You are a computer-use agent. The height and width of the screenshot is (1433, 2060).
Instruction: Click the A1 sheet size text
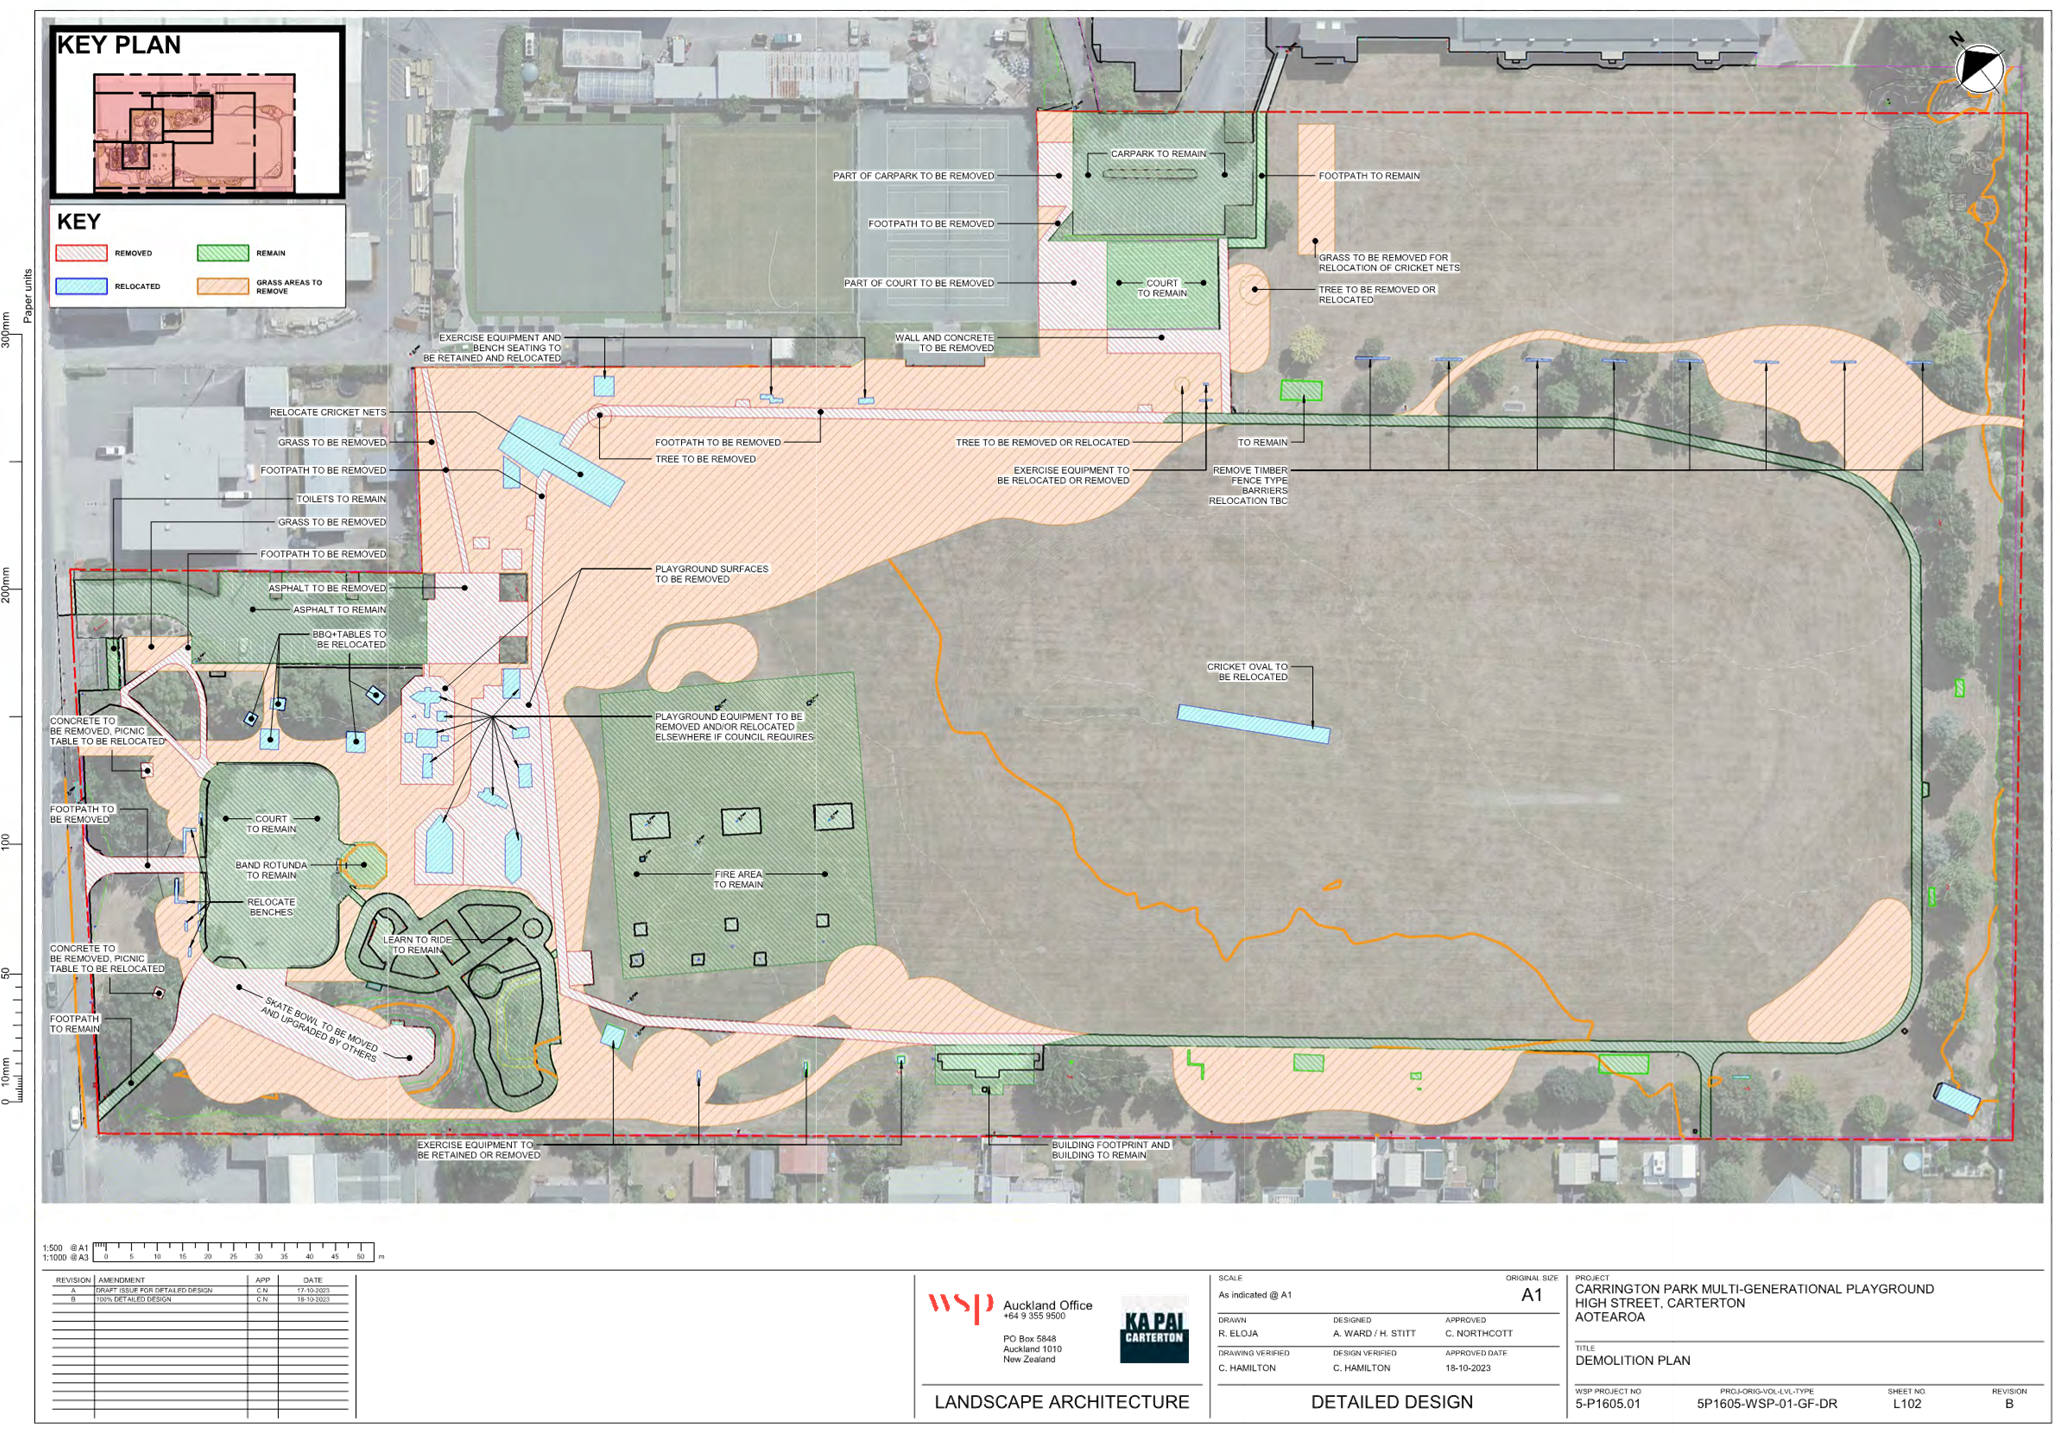coord(1531,1295)
